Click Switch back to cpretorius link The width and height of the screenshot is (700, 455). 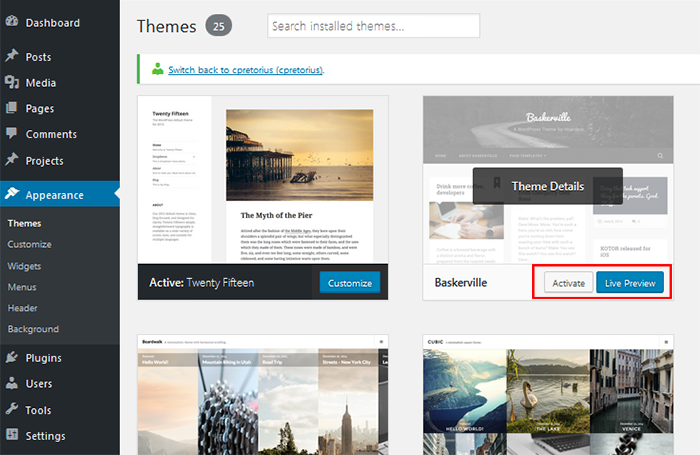[x=246, y=70]
